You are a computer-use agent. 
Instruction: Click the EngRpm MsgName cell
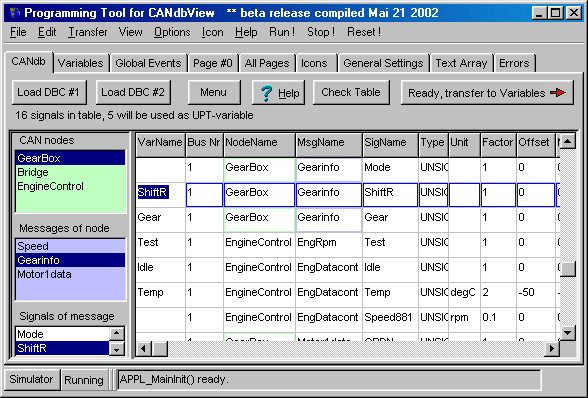point(329,245)
